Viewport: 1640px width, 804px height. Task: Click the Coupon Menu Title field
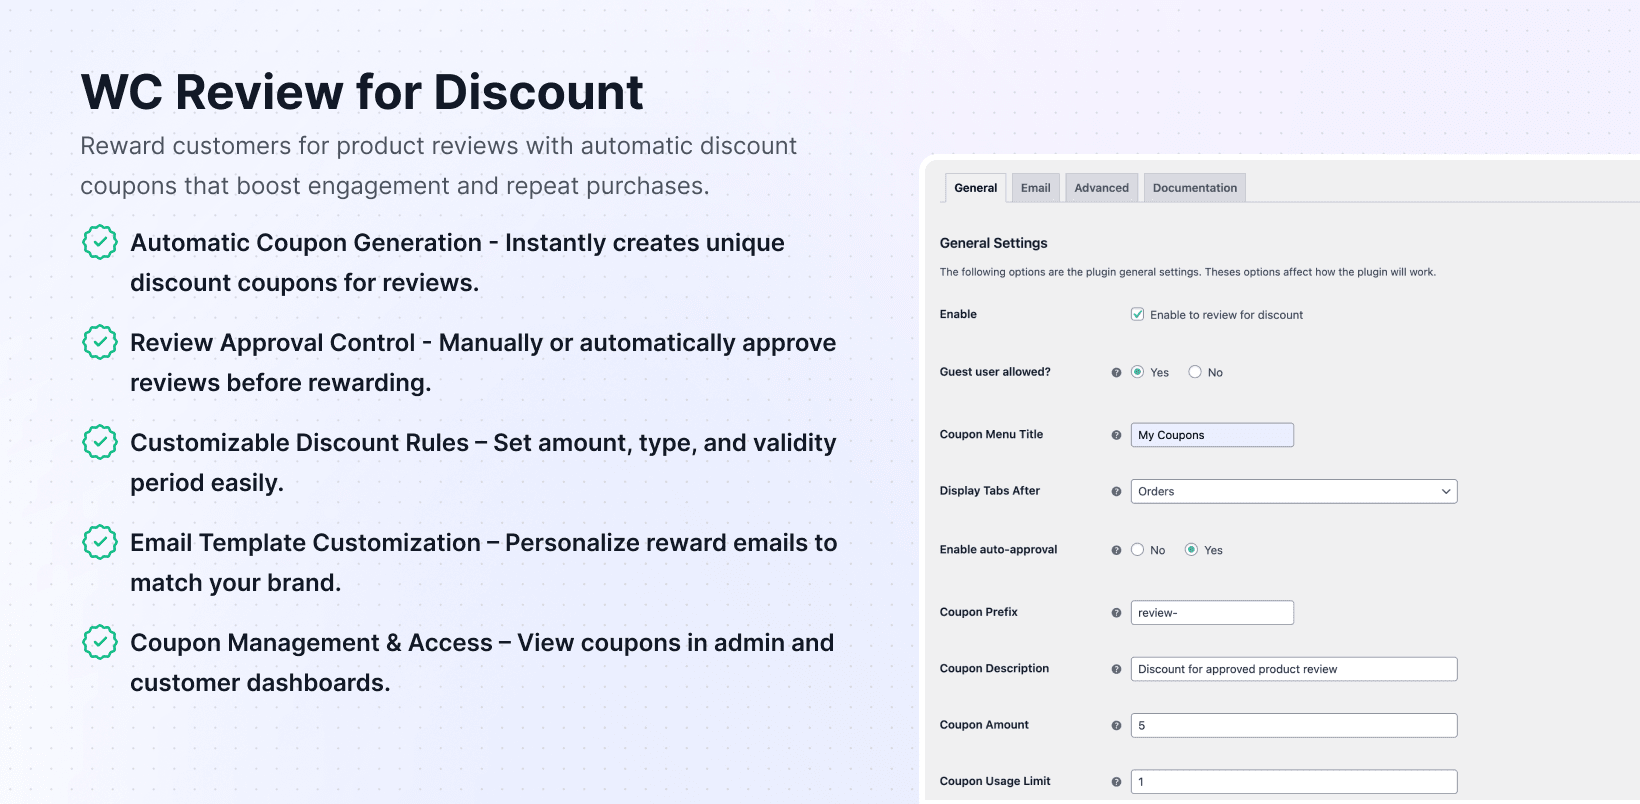coord(1211,435)
